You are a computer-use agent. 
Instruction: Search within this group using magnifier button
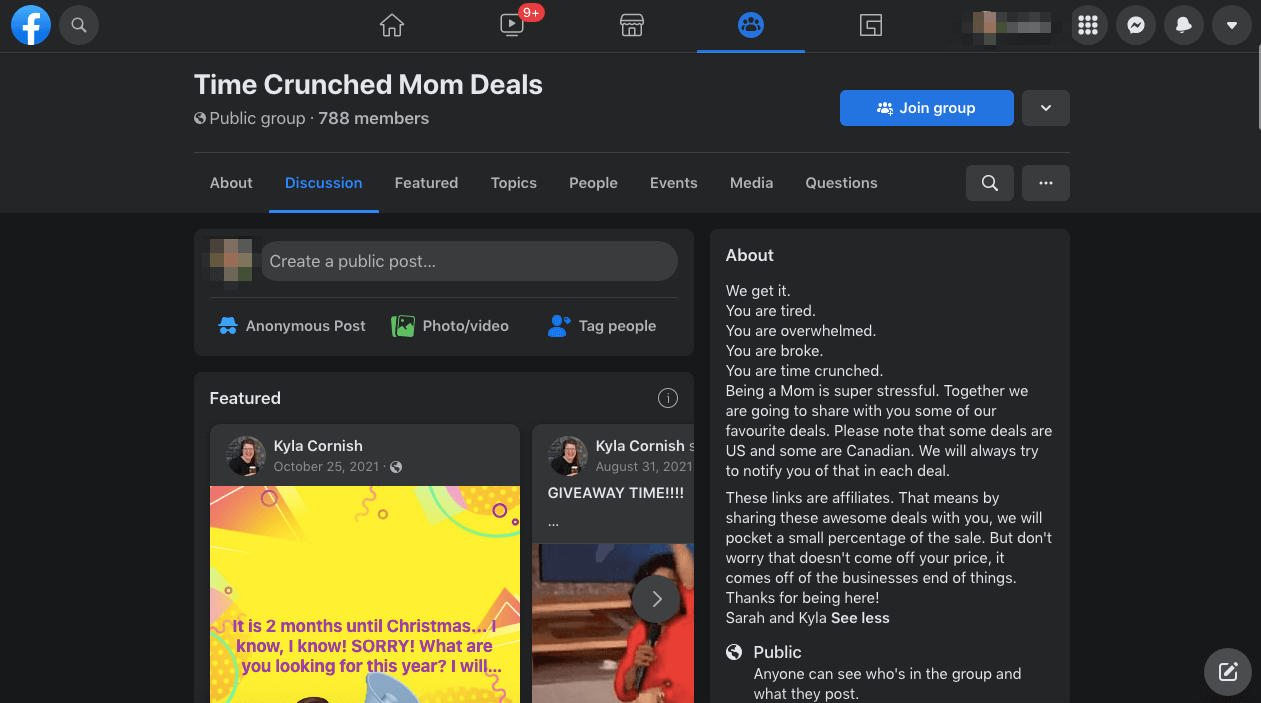tap(990, 183)
